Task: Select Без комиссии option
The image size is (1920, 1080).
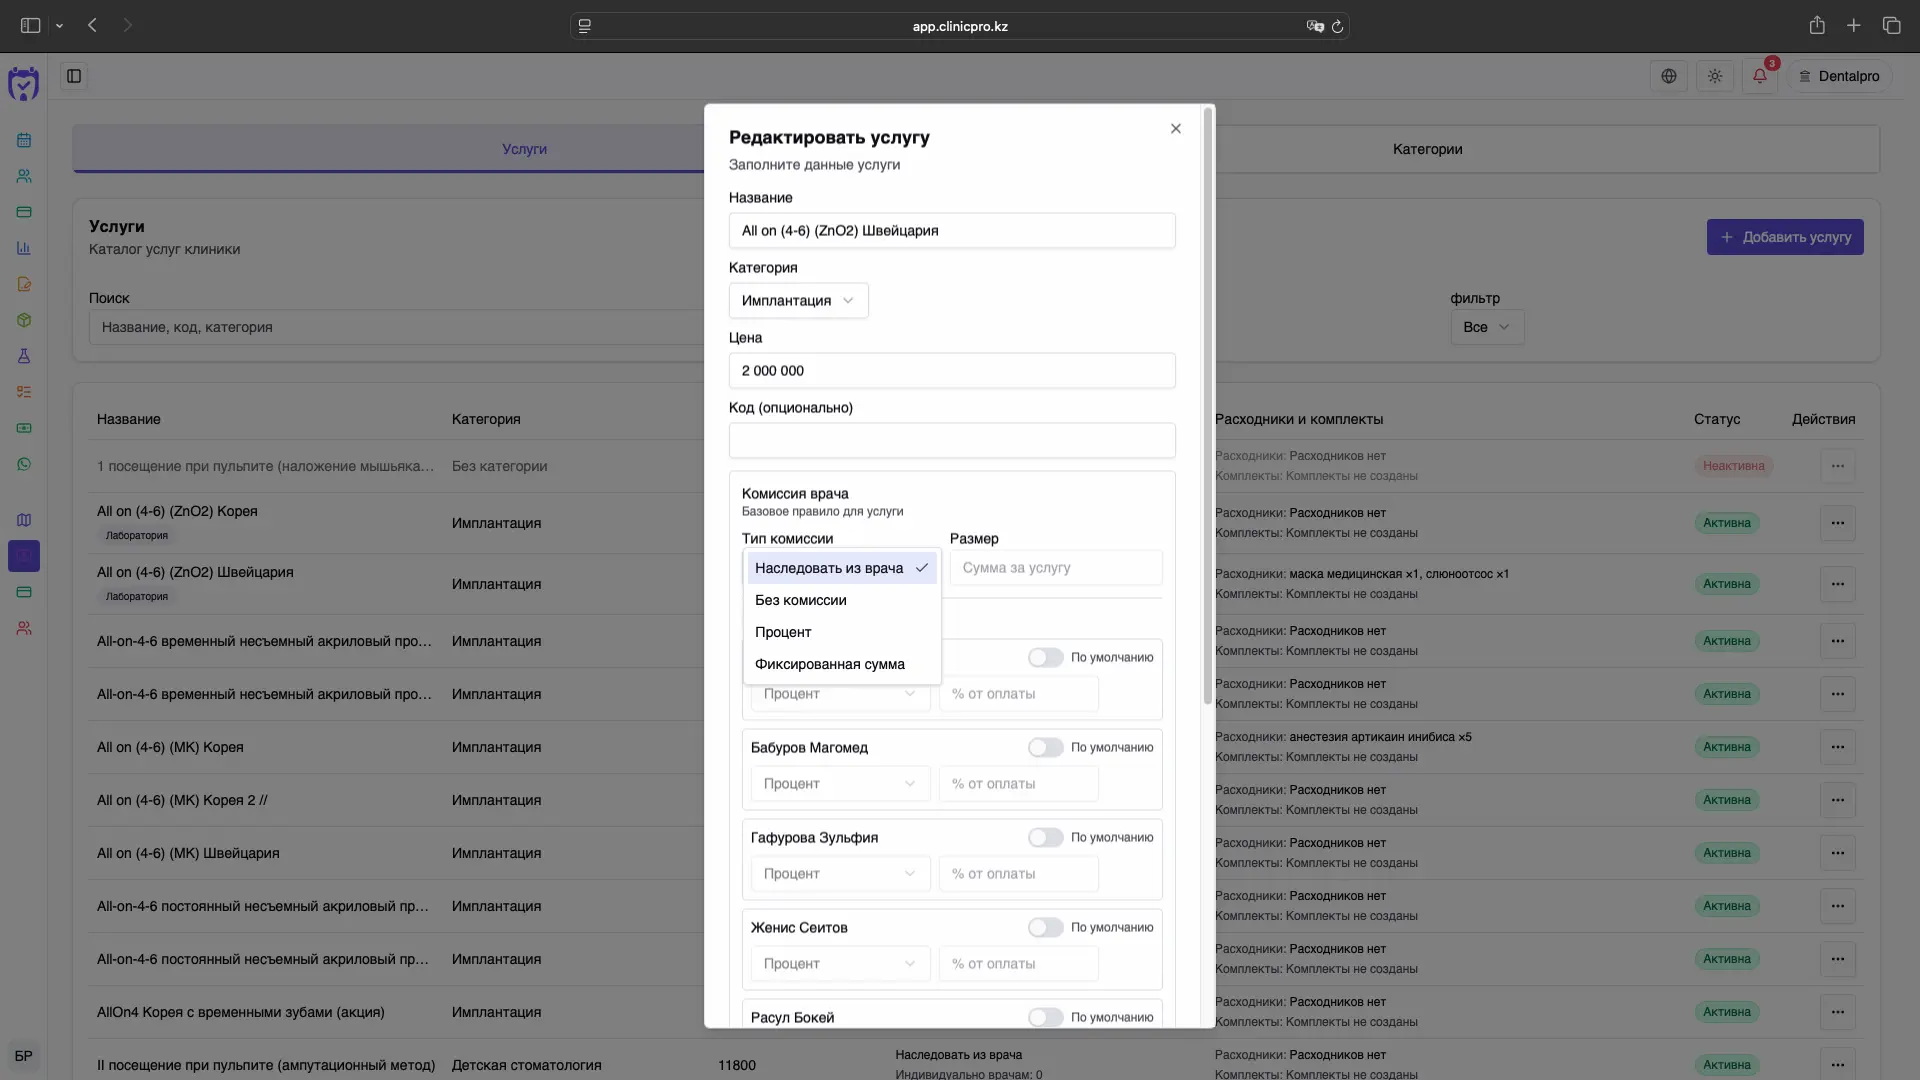Action: 842,600
